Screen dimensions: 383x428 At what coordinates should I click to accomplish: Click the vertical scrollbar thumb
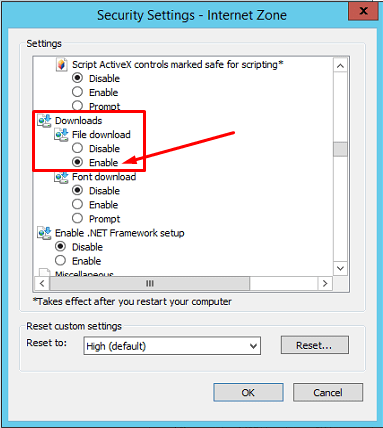tap(340, 149)
